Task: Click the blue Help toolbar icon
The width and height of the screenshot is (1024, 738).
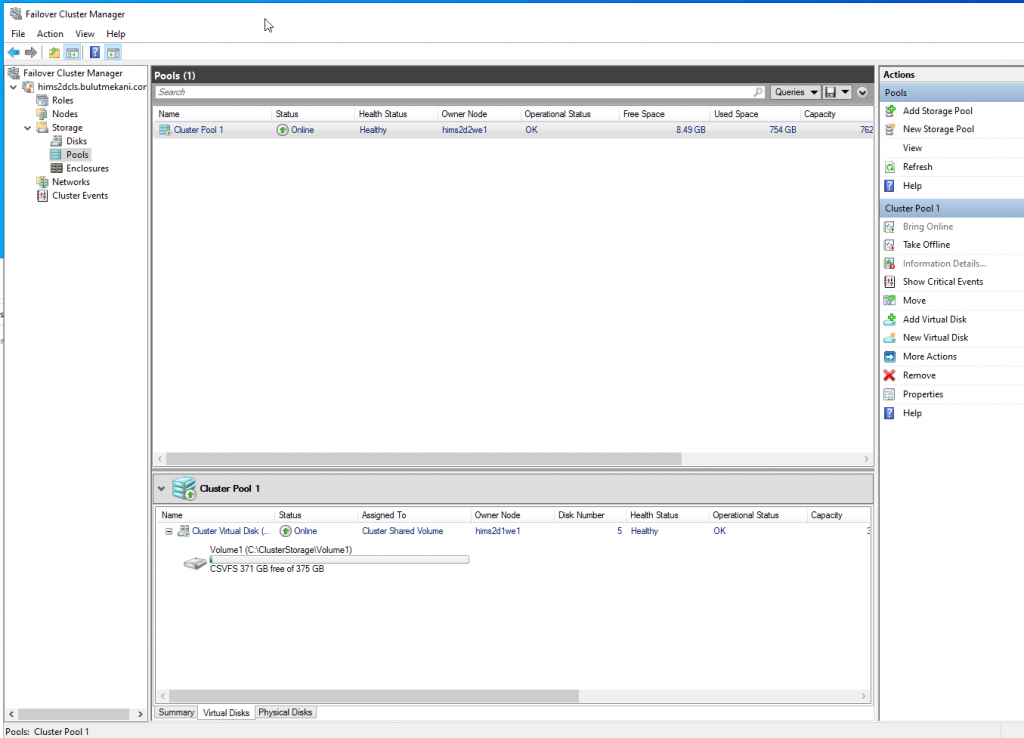Action: tap(95, 52)
